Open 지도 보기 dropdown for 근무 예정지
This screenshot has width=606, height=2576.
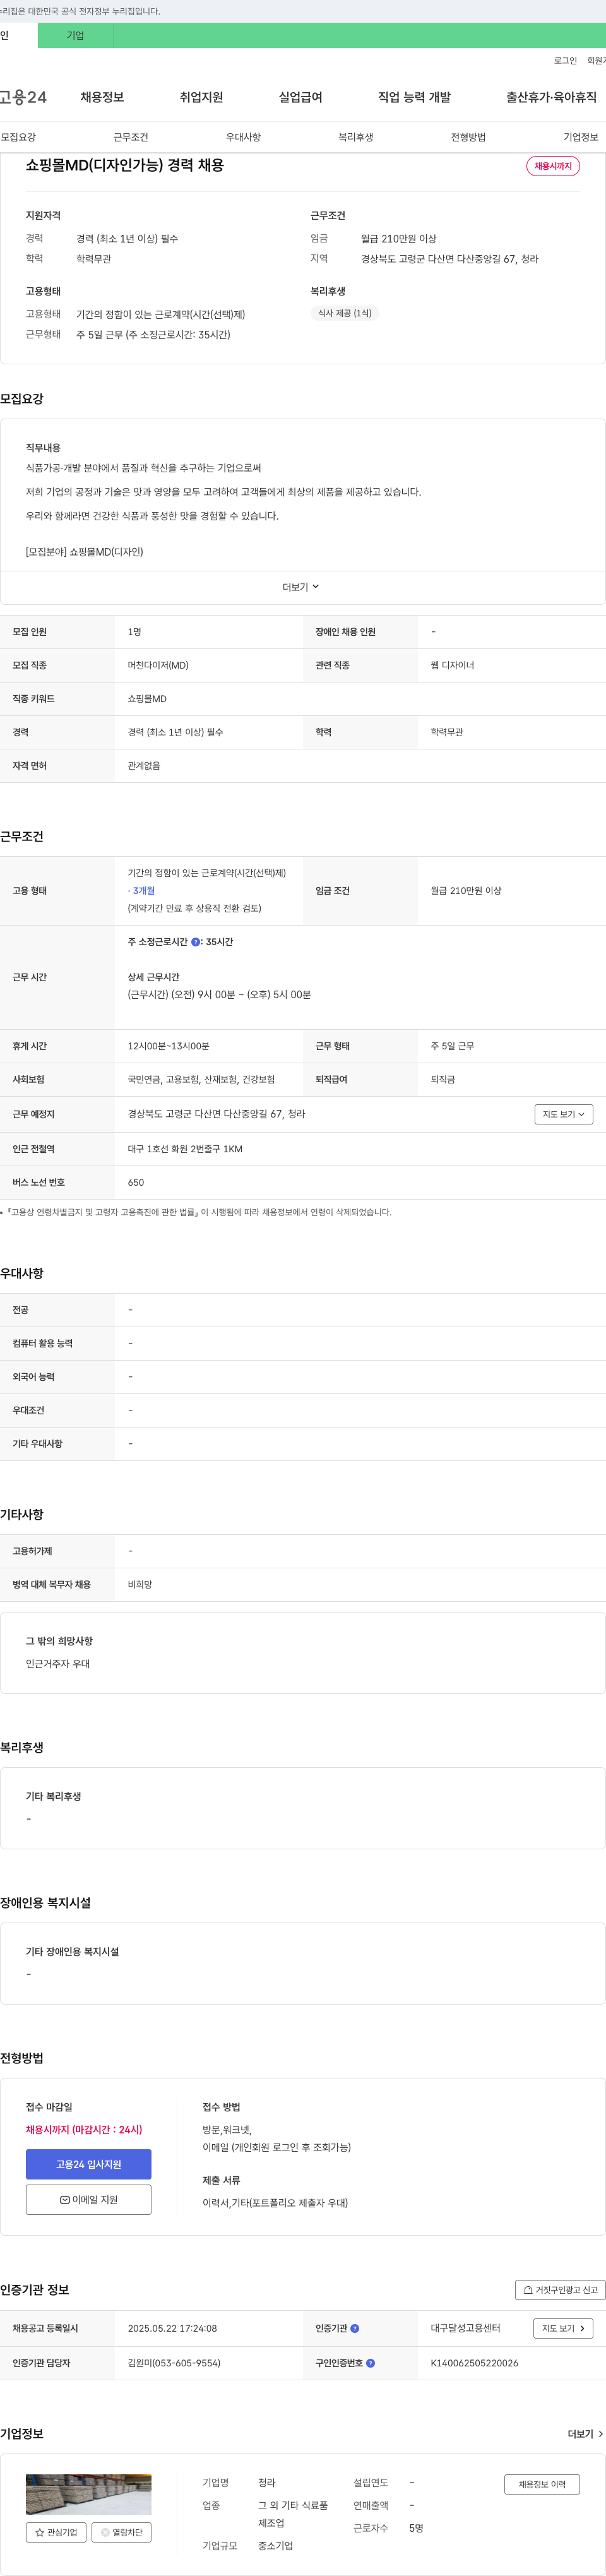point(564,1114)
